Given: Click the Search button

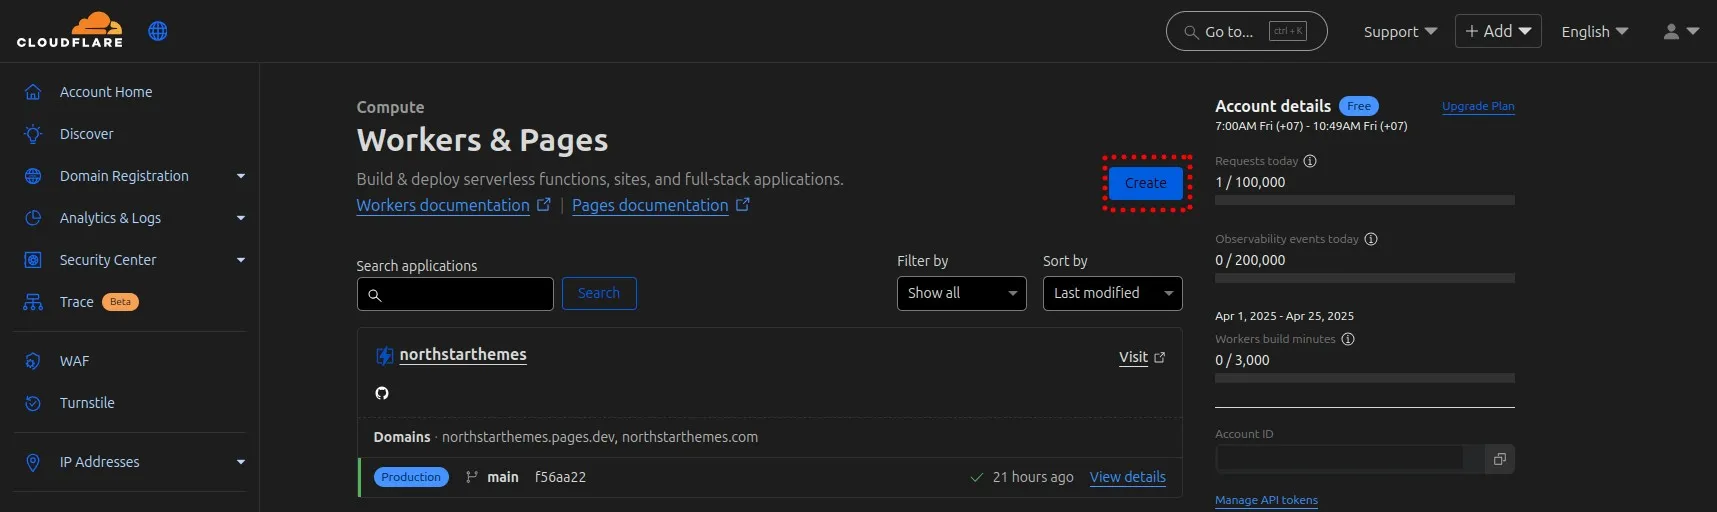Looking at the screenshot, I should [x=599, y=293].
